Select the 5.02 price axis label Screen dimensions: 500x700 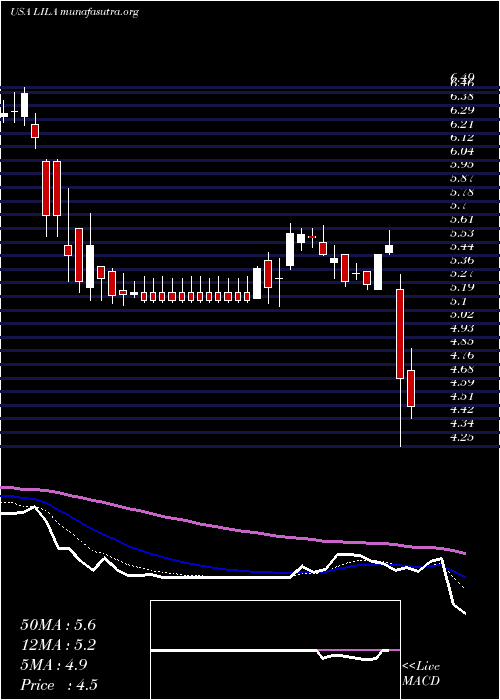(462, 314)
